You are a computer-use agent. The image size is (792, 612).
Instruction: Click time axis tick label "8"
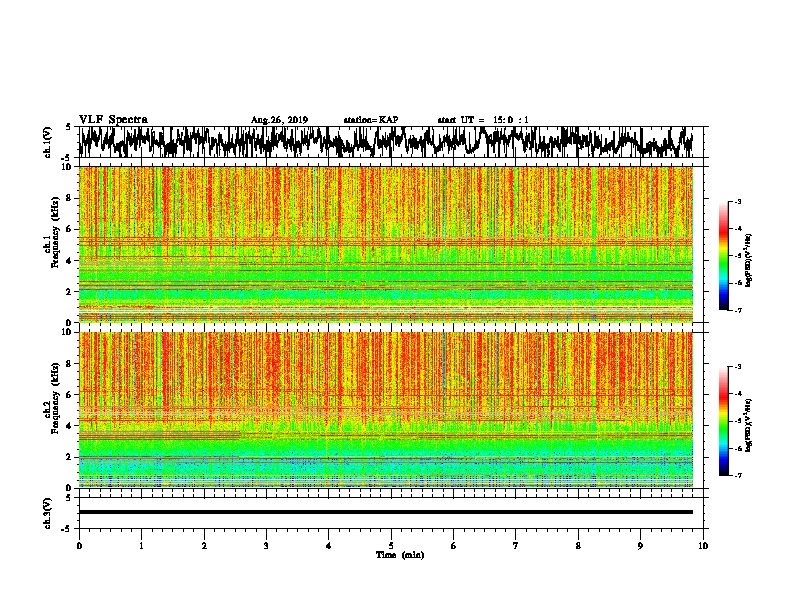pyautogui.click(x=578, y=546)
